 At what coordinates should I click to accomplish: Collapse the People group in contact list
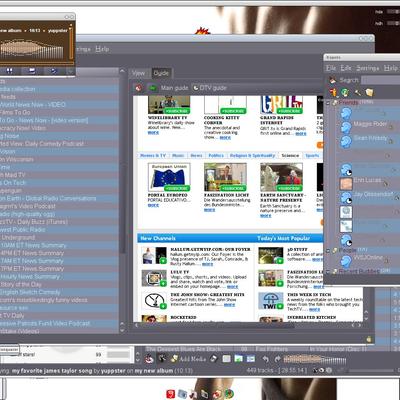[x=328, y=251]
